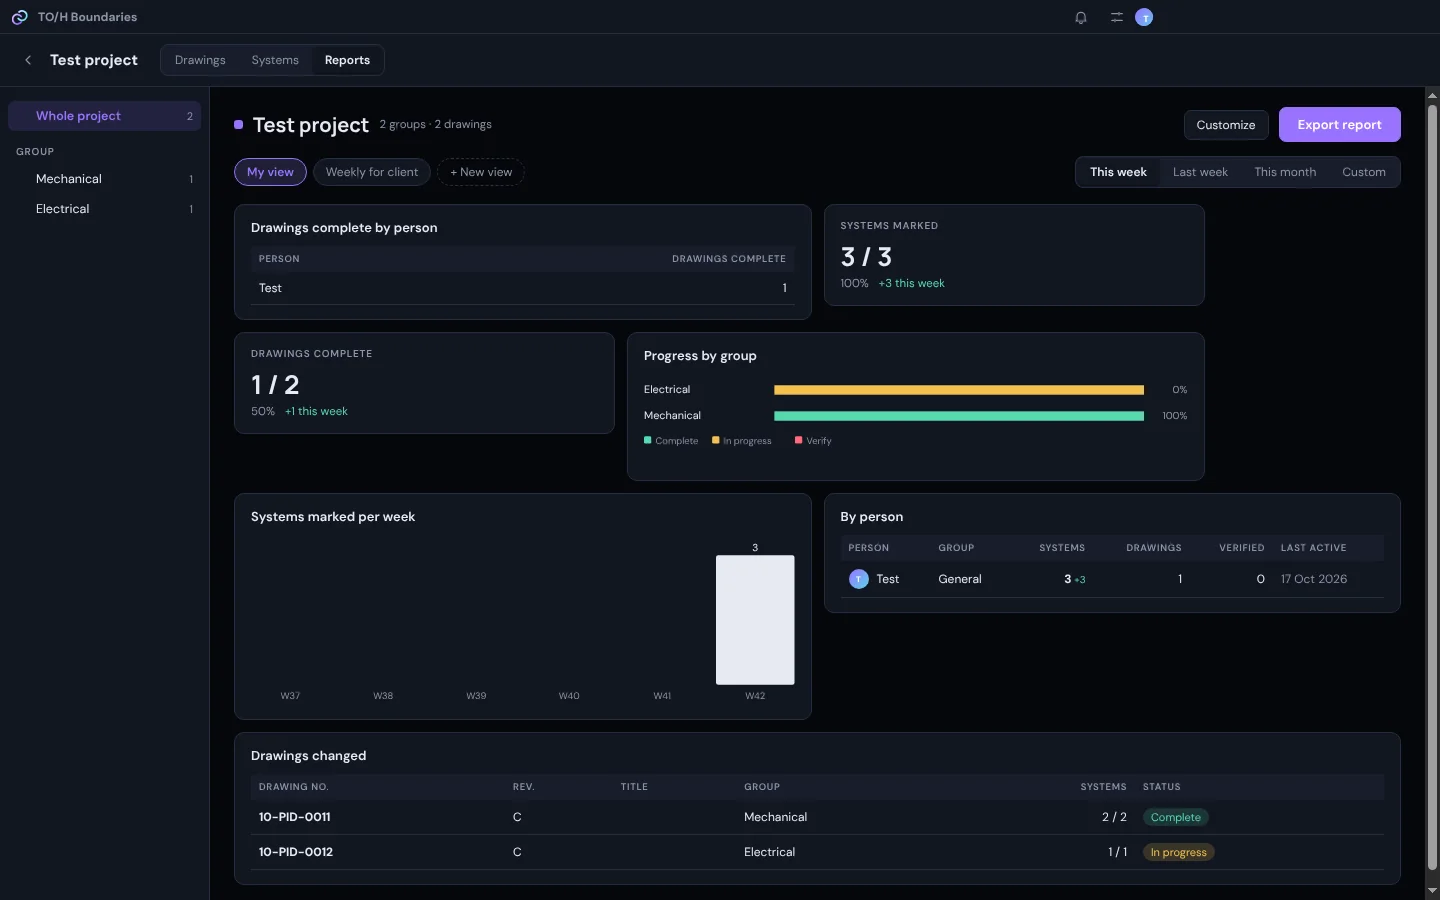Set time range to Last week
This screenshot has height=900, width=1440.
(x=1200, y=172)
